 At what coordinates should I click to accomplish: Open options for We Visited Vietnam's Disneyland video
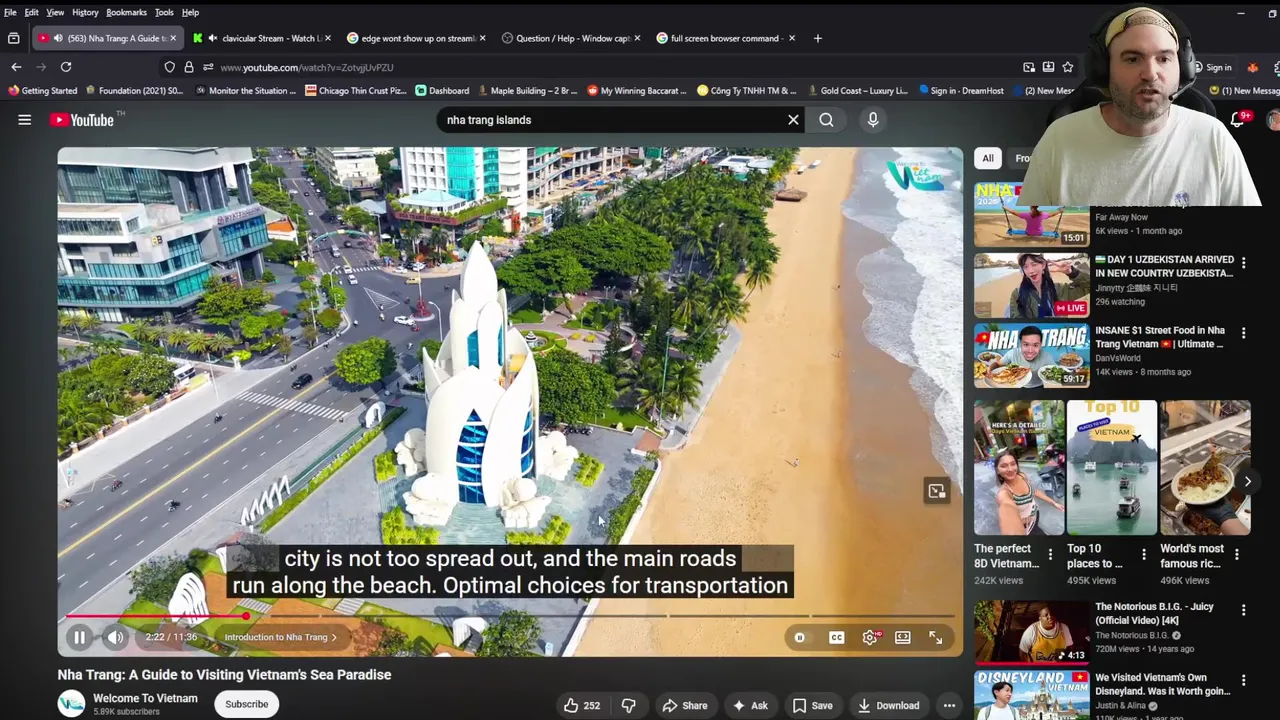point(1243,681)
